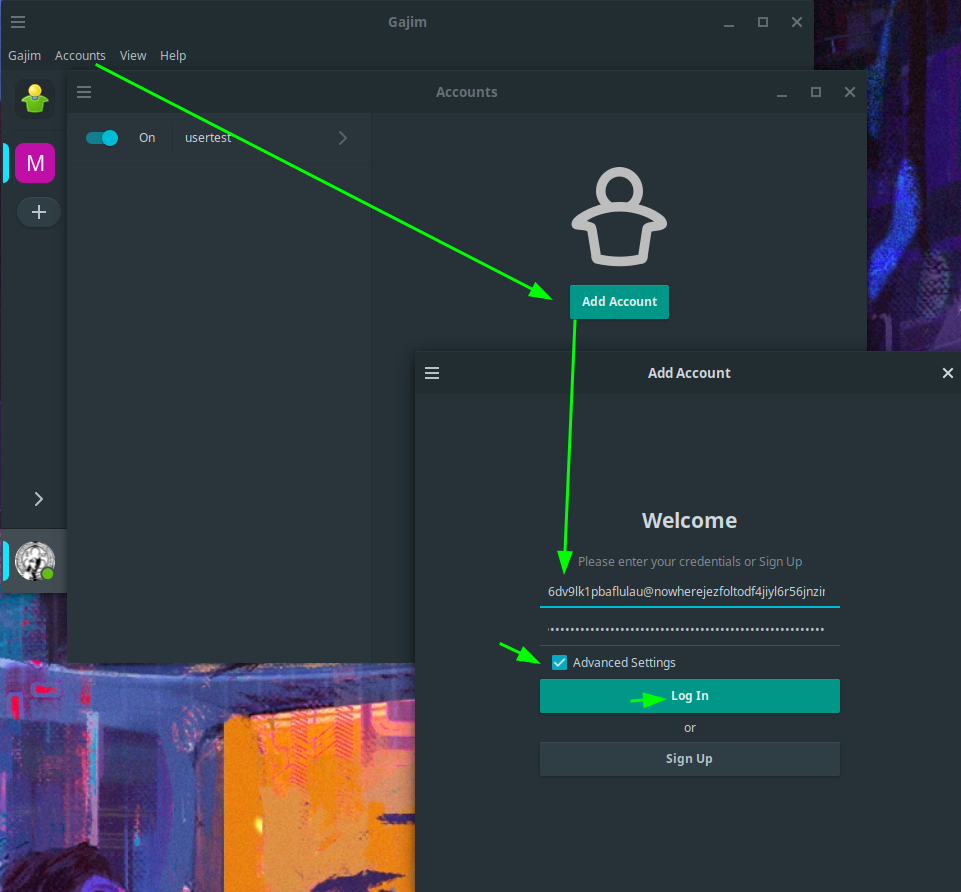Maximize the Accounts window
The height and width of the screenshot is (892, 961).
(816, 92)
